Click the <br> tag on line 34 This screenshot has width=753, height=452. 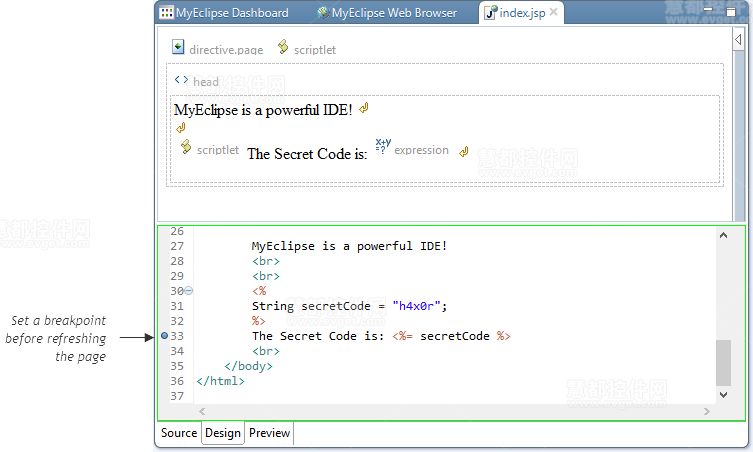(266, 351)
